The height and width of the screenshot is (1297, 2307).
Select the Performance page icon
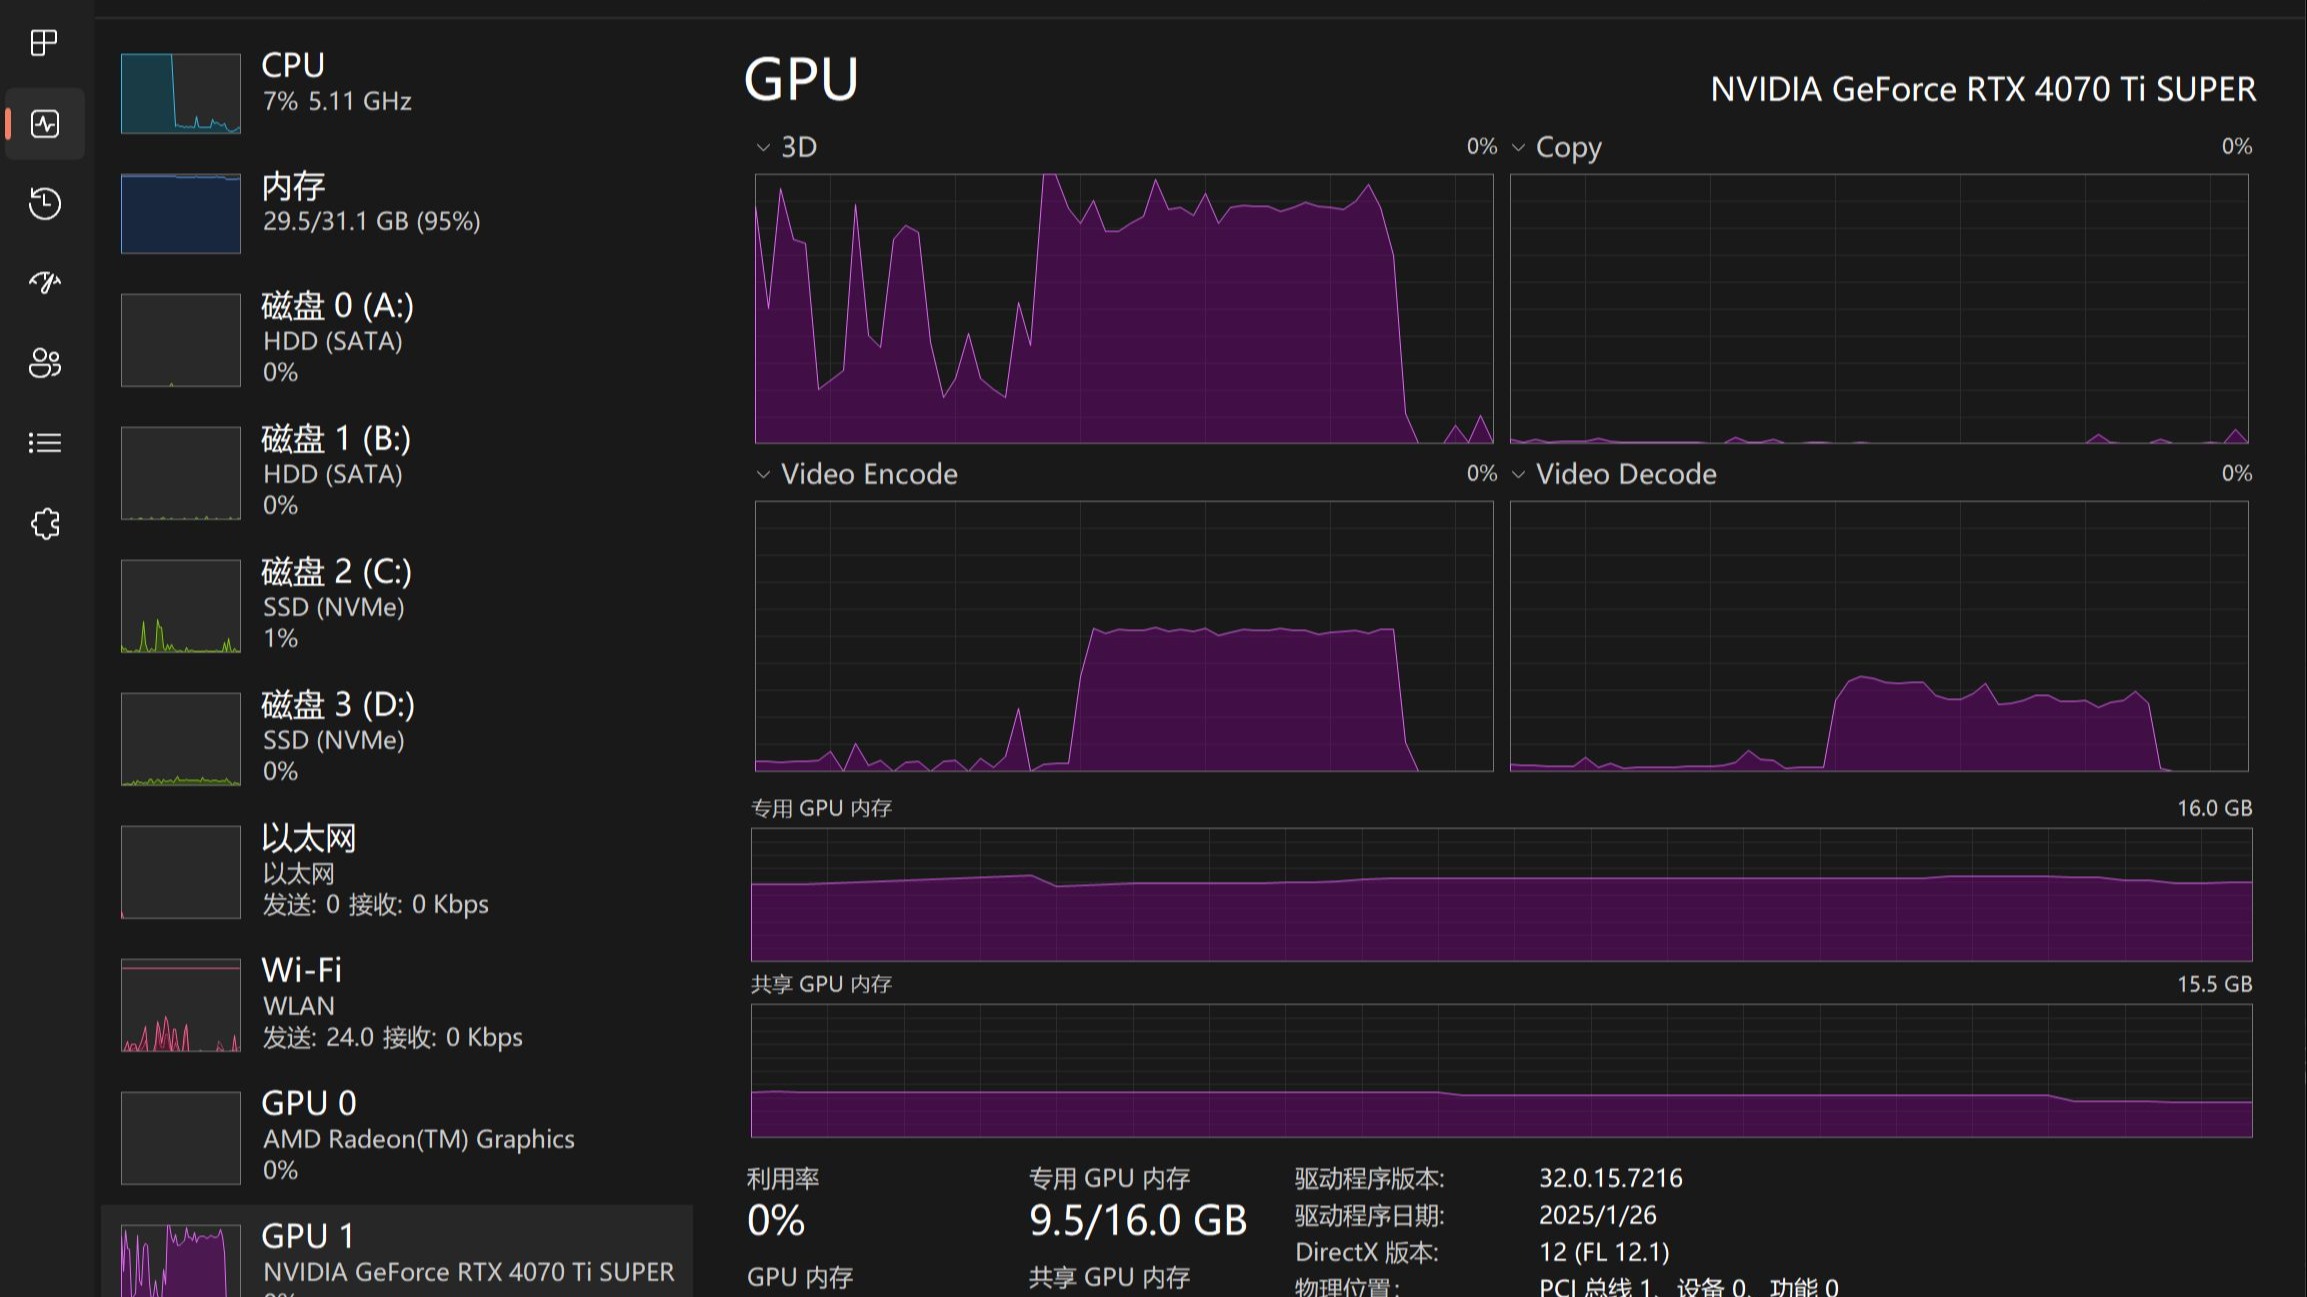click(44, 124)
